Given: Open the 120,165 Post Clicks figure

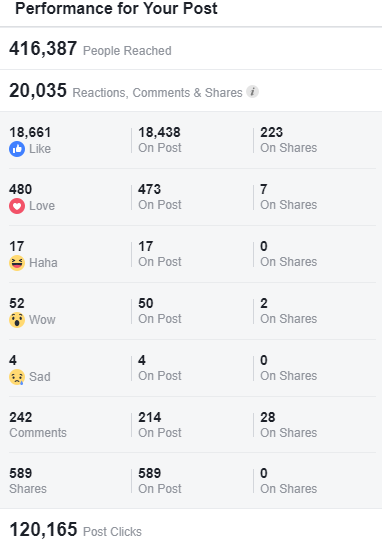Looking at the screenshot, I should tap(43, 529).
